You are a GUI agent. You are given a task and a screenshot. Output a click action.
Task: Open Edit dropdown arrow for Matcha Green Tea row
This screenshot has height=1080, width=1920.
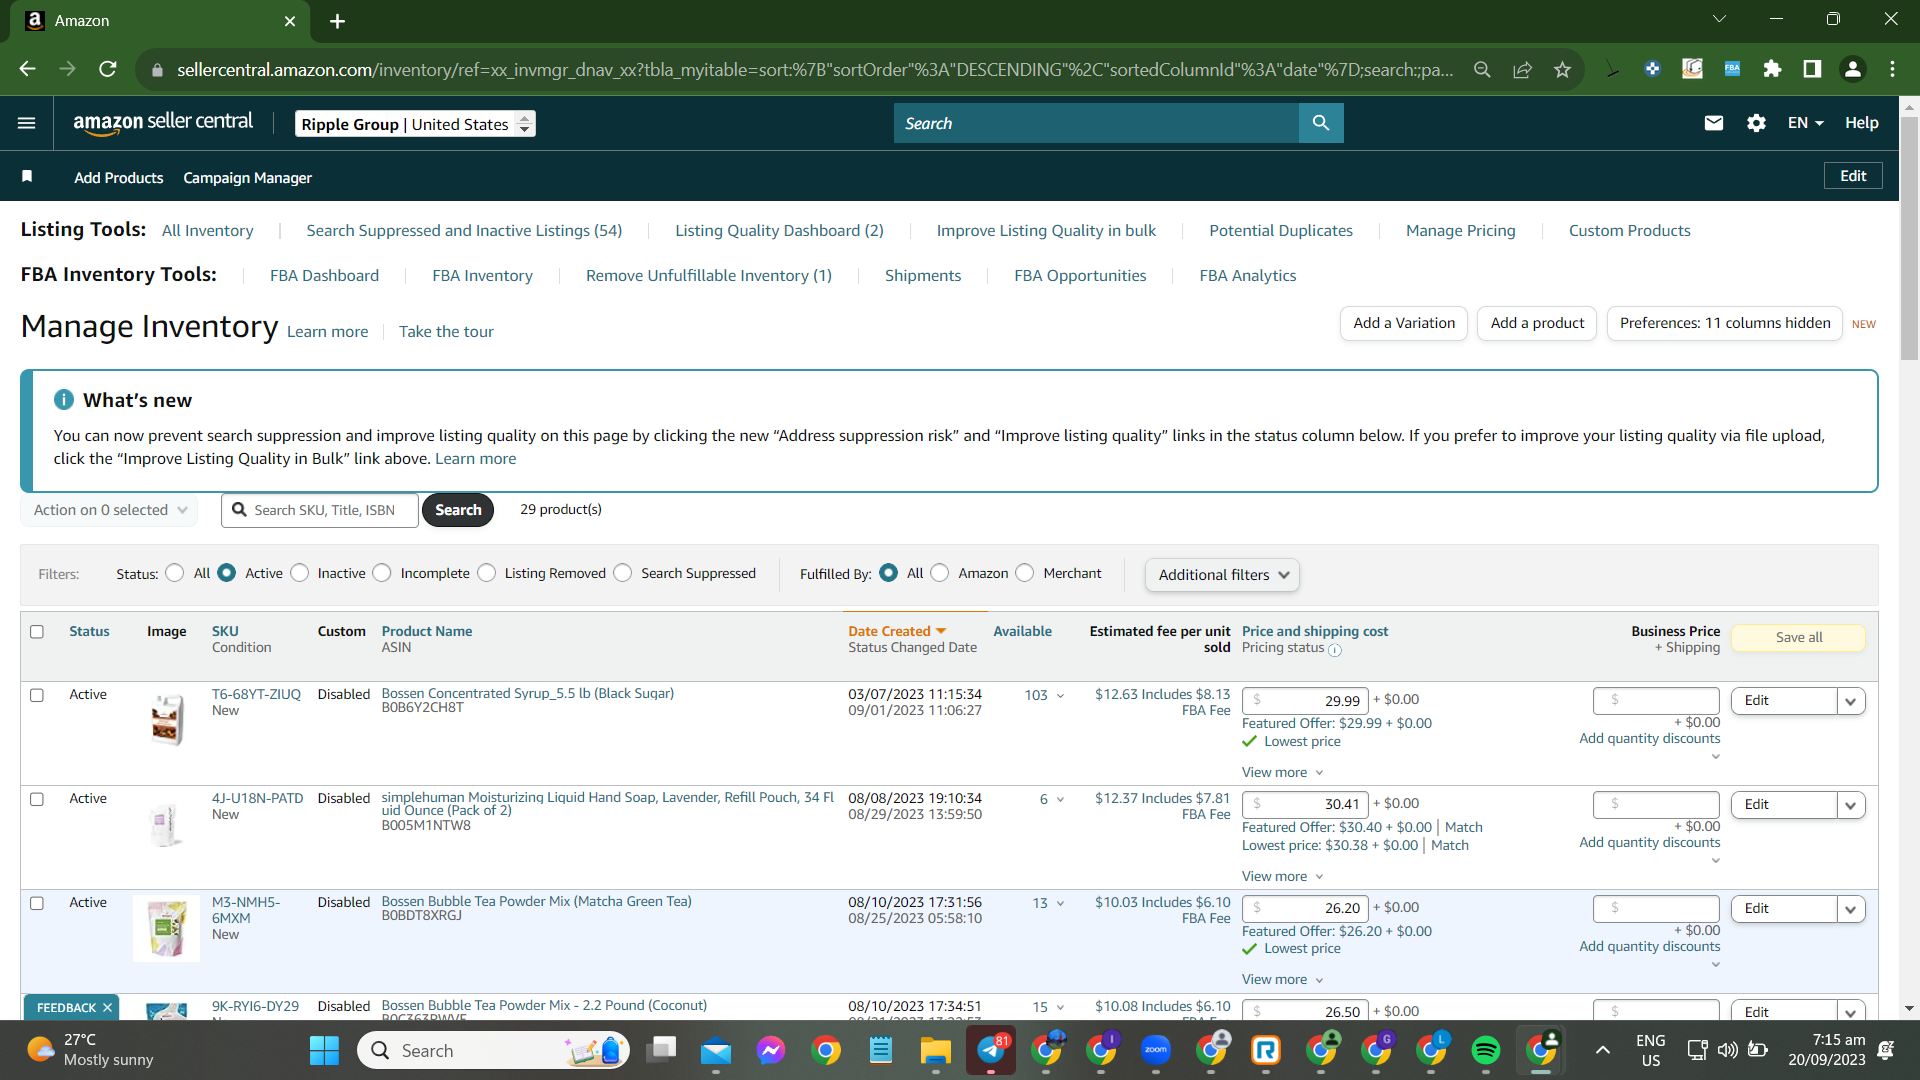[x=1851, y=909]
